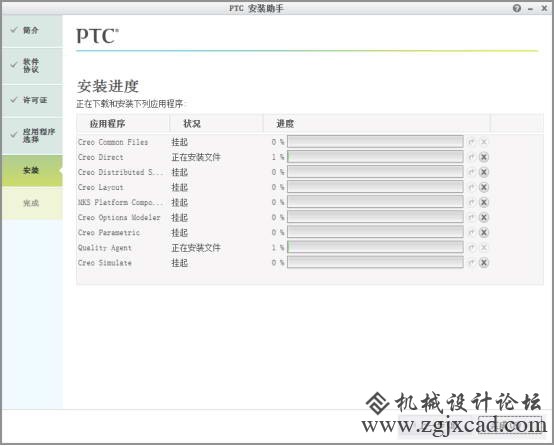Open the help question mark icon

pyautogui.click(x=517, y=8)
